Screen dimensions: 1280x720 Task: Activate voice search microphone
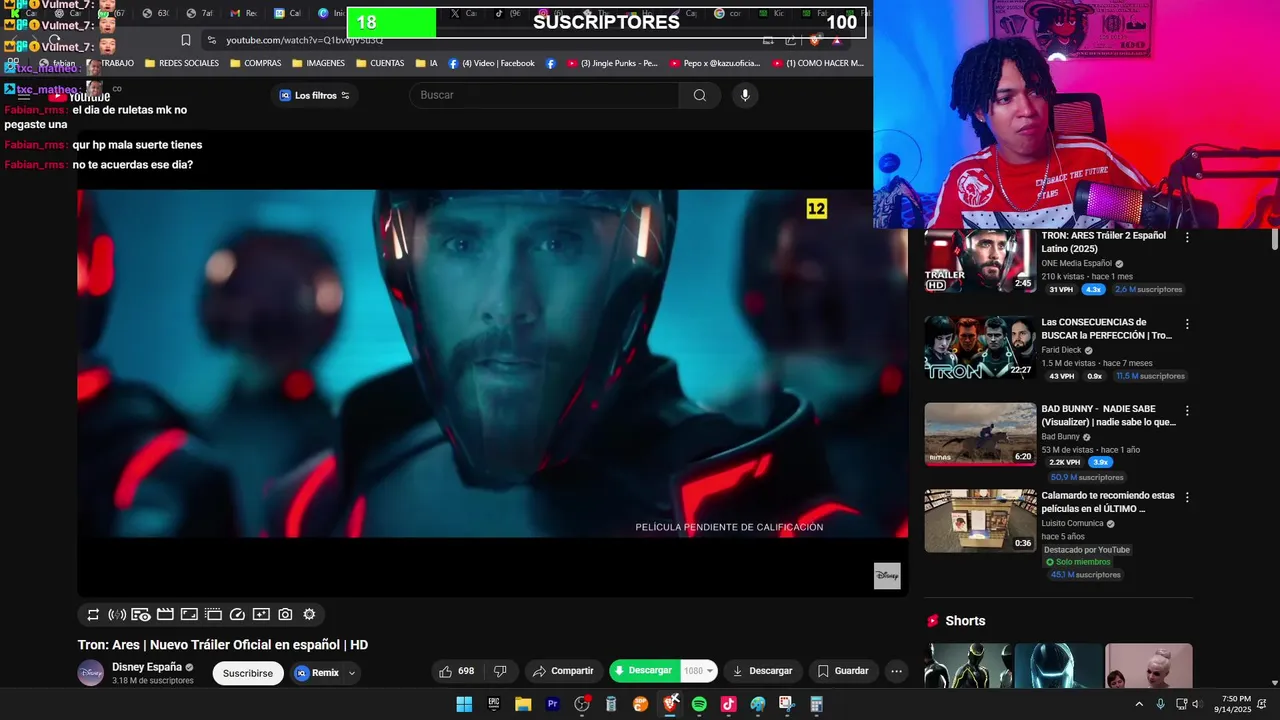pyautogui.click(x=744, y=95)
